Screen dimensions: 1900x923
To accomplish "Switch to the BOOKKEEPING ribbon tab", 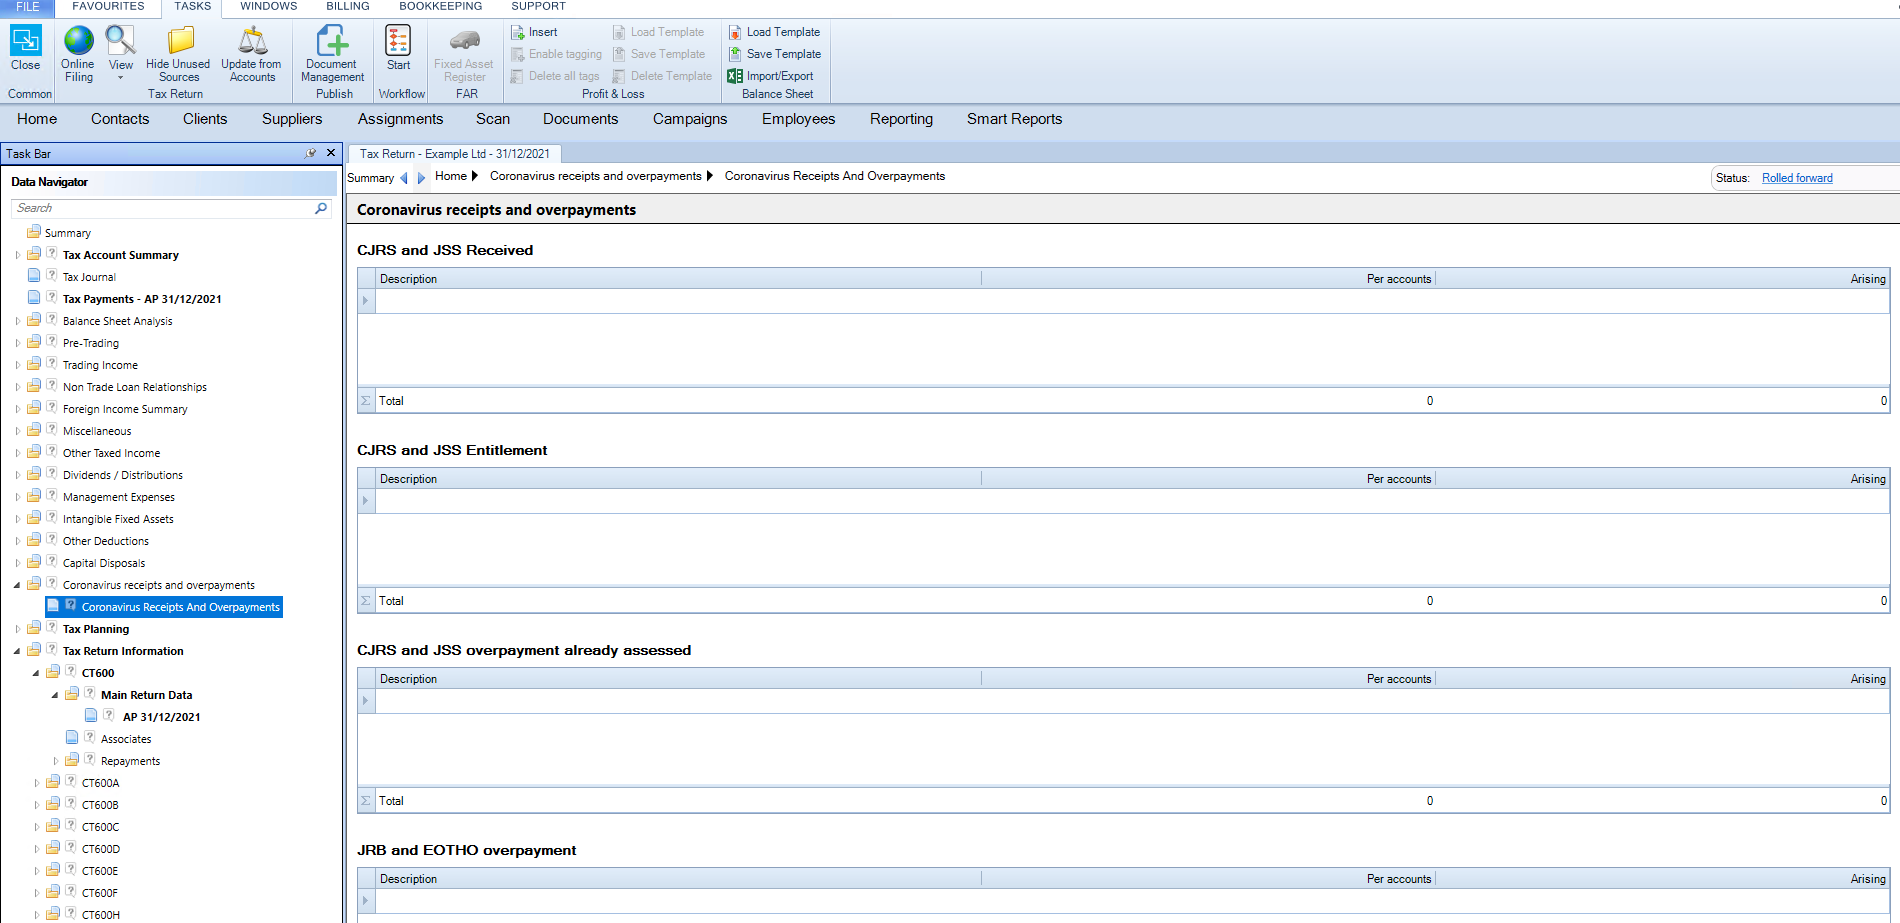I will 441,7.
